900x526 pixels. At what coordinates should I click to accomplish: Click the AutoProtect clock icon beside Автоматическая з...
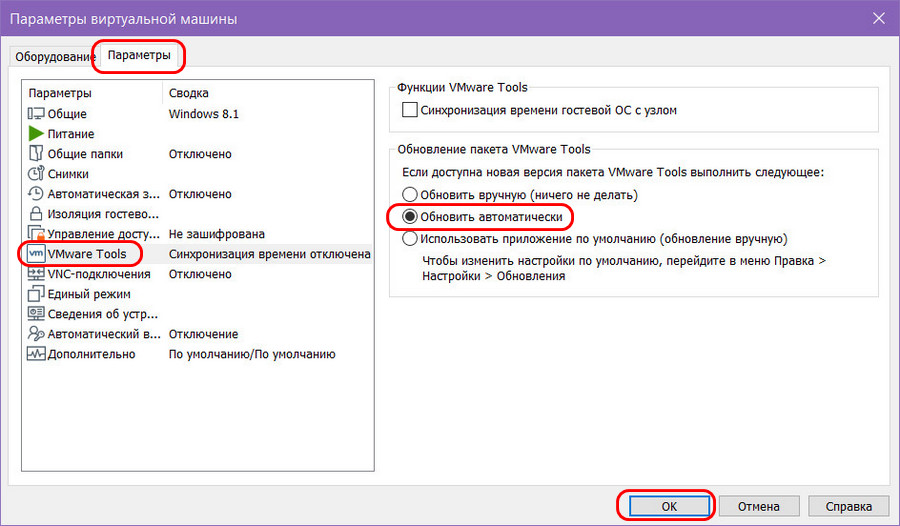(36, 194)
